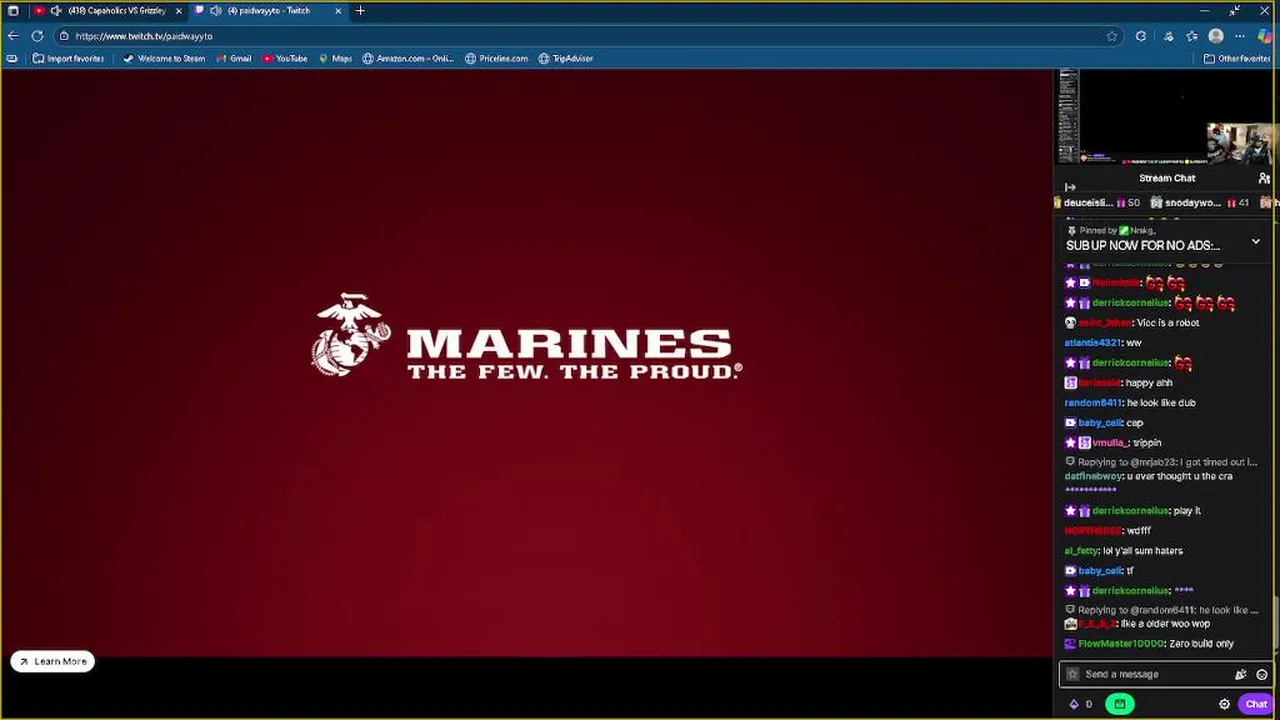Open the emote picker smiley icon
The height and width of the screenshot is (720, 1280).
pyautogui.click(x=1262, y=674)
